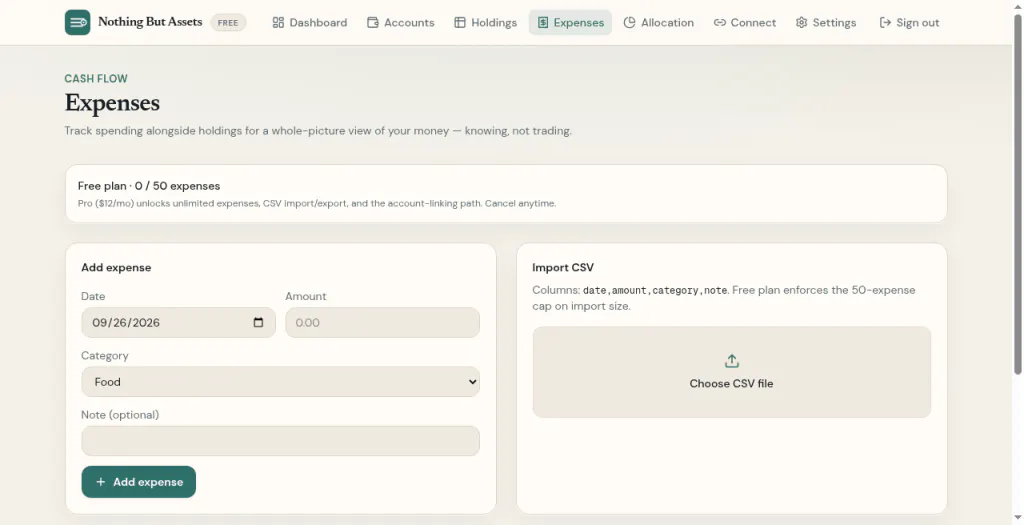Click the upload icon above Choose CSV file

click(731, 360)
